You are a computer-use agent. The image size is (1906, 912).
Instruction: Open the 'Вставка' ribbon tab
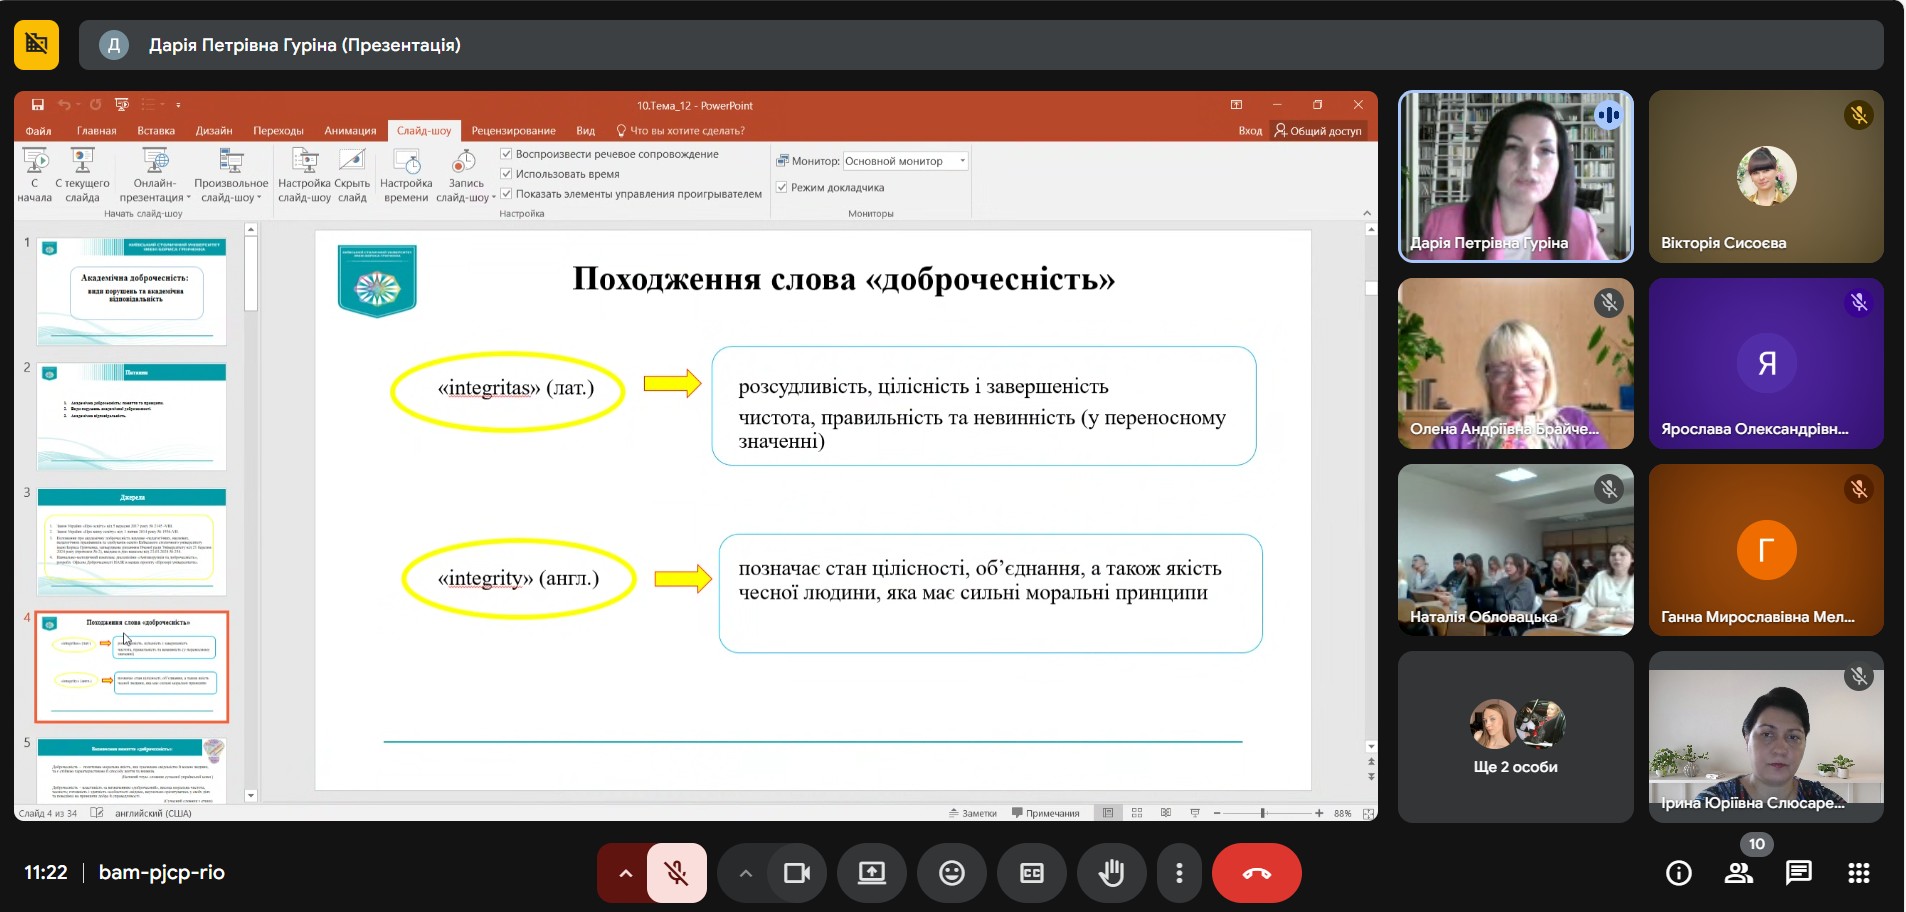coord(156,131)
